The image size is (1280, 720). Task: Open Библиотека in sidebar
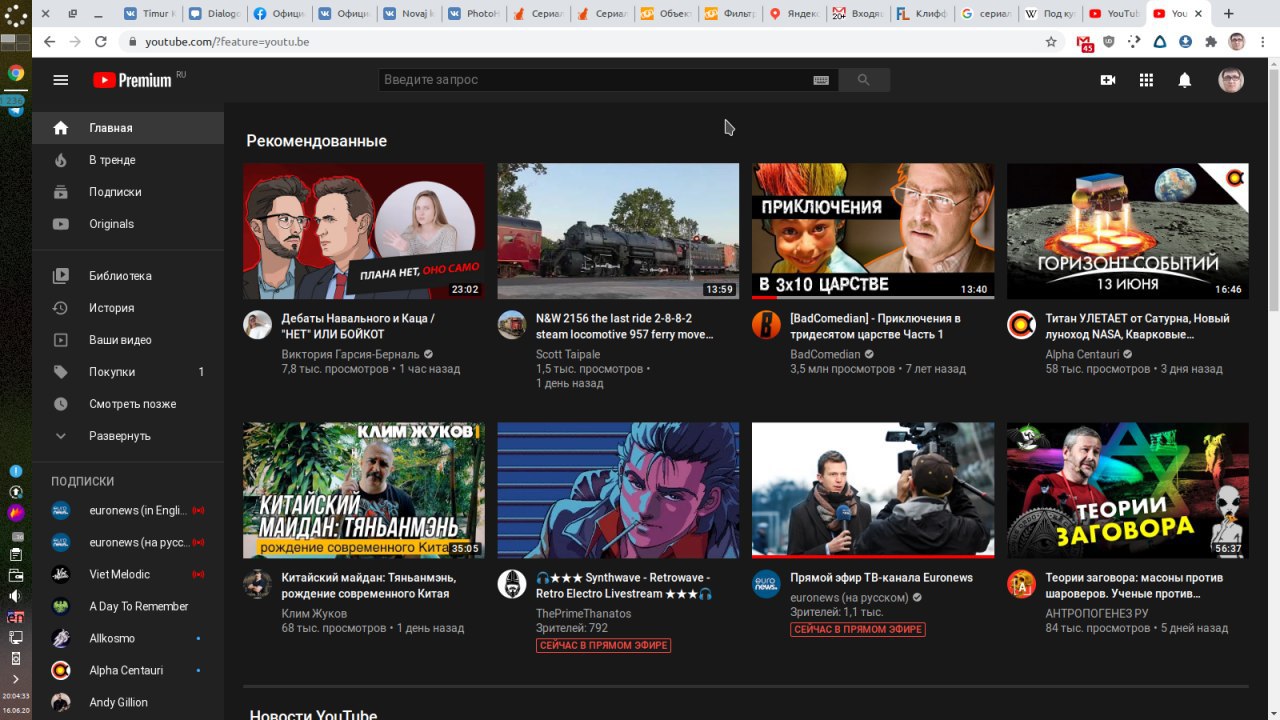click(x=128, y=276)
